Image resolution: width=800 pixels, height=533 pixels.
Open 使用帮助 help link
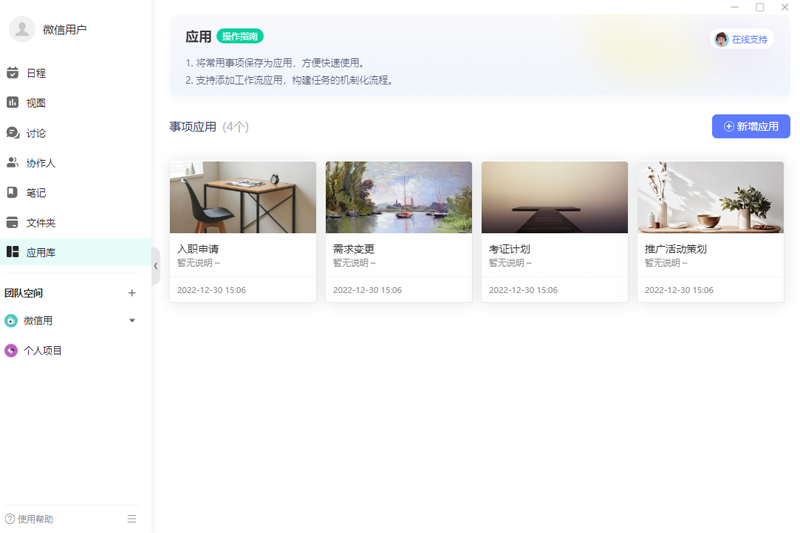[x=29, y=519]
